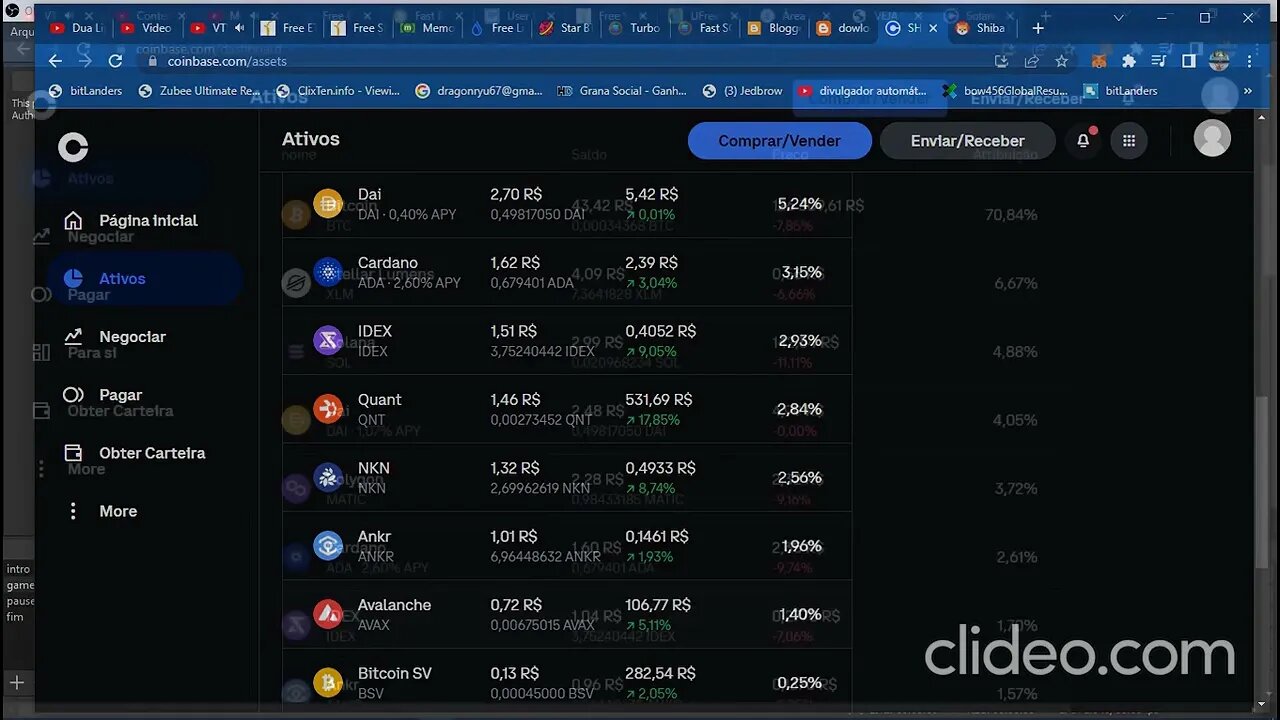Open the (3) Jedbrow bookmark
Viewport: 1280px width, 720px height.
[x=743, y=91]
